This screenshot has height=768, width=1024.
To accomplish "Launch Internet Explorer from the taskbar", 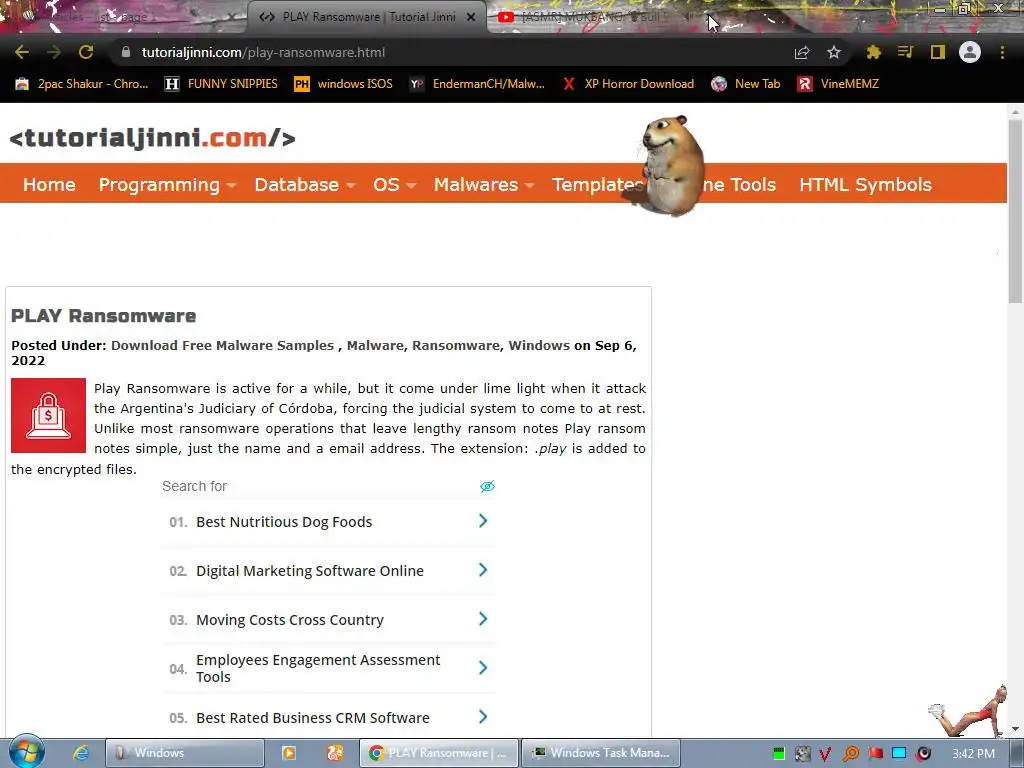I will [x=81, y=753].
